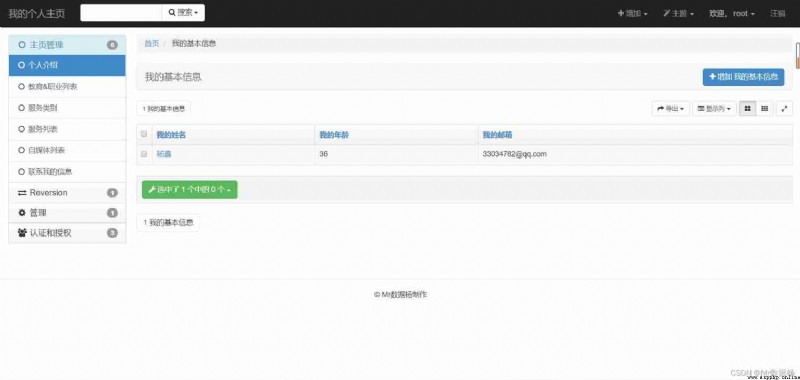Open 联系我的信息 in the sidebar
Screen dimensions: 800x380
tap(67, 172)
